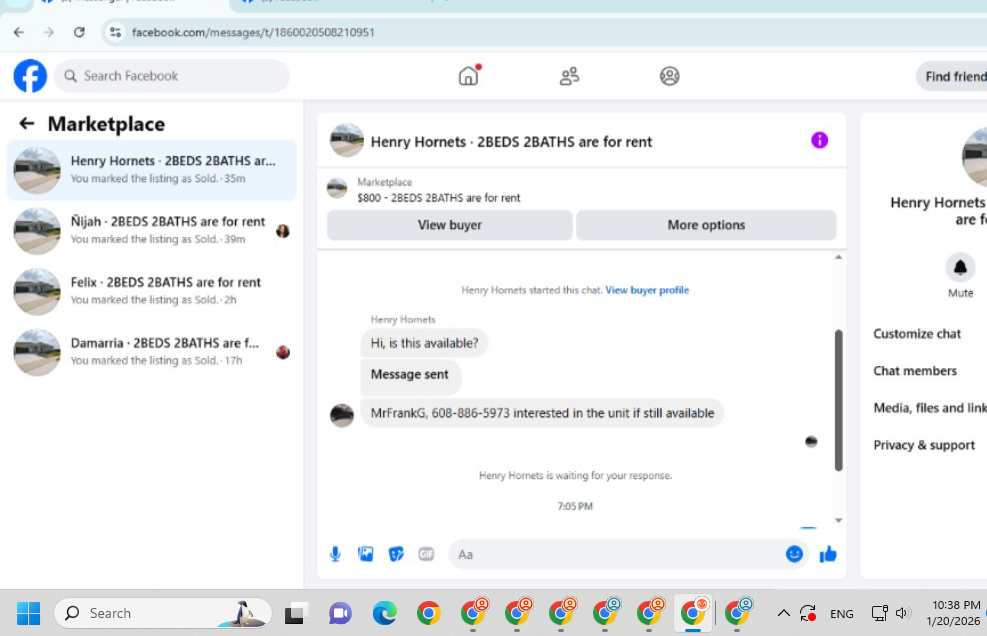
Task: Click scroll-up arrow of chat
Action: pyautogui.click(x=838, y=257)
